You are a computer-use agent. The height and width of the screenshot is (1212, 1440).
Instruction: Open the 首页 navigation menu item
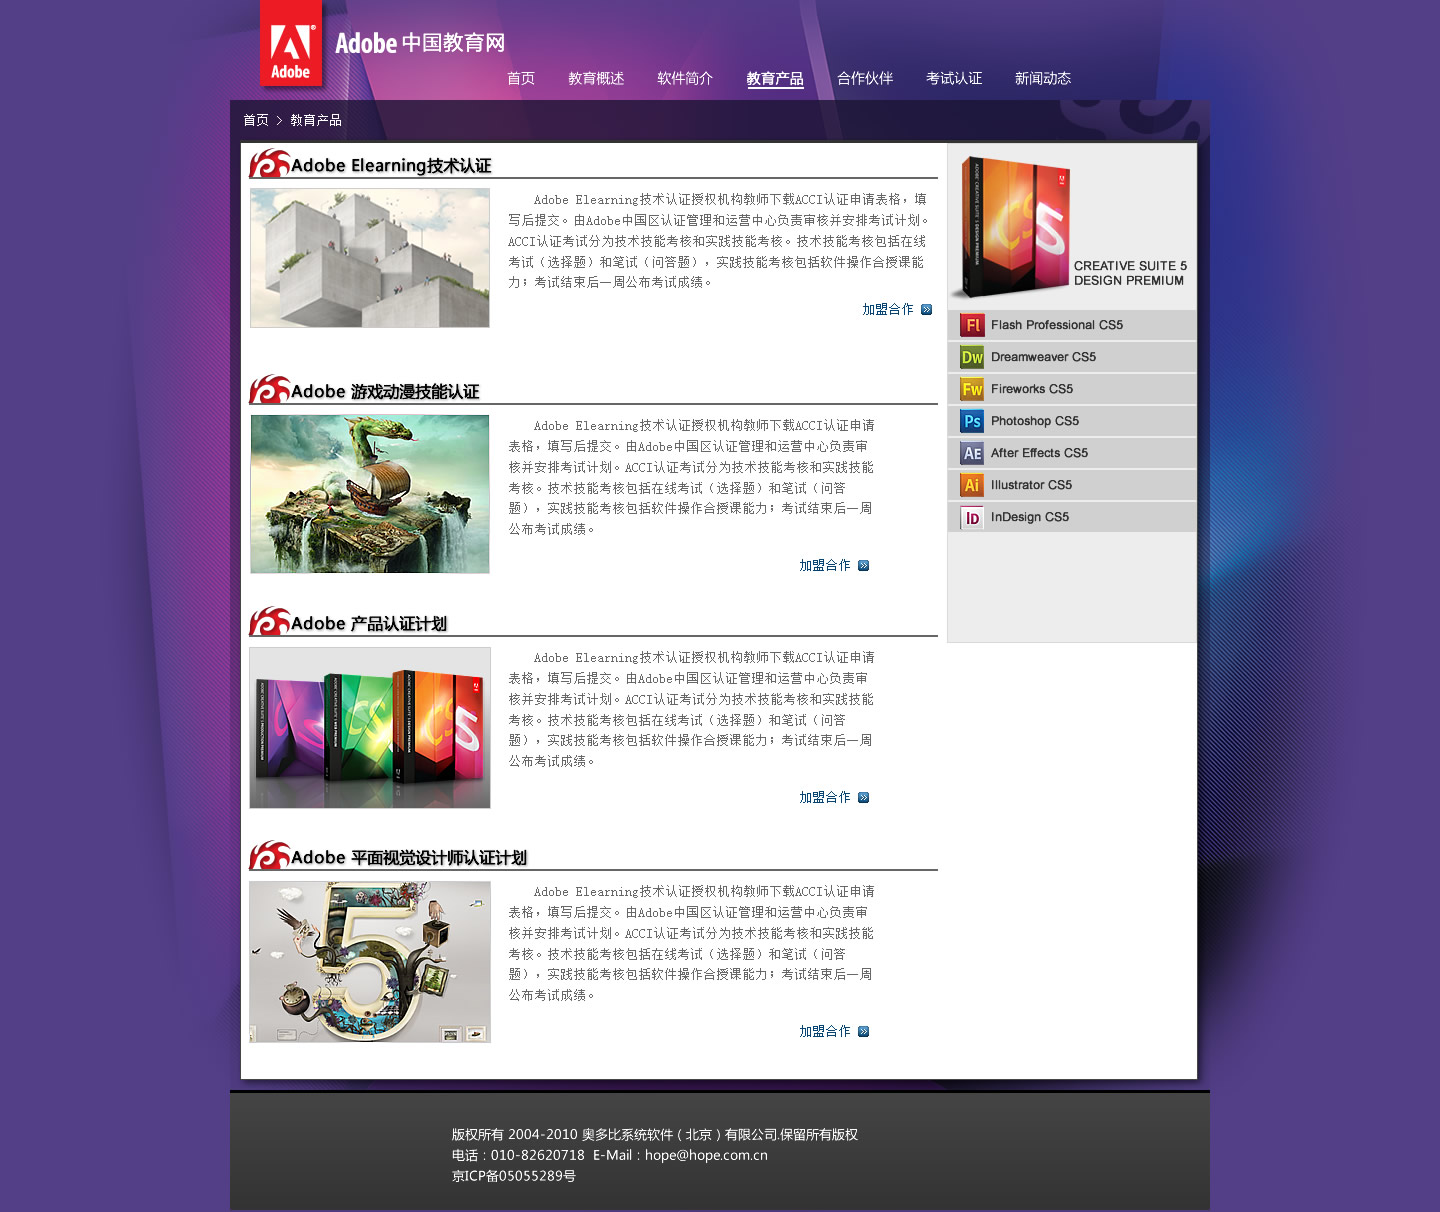tap(521, 78)
